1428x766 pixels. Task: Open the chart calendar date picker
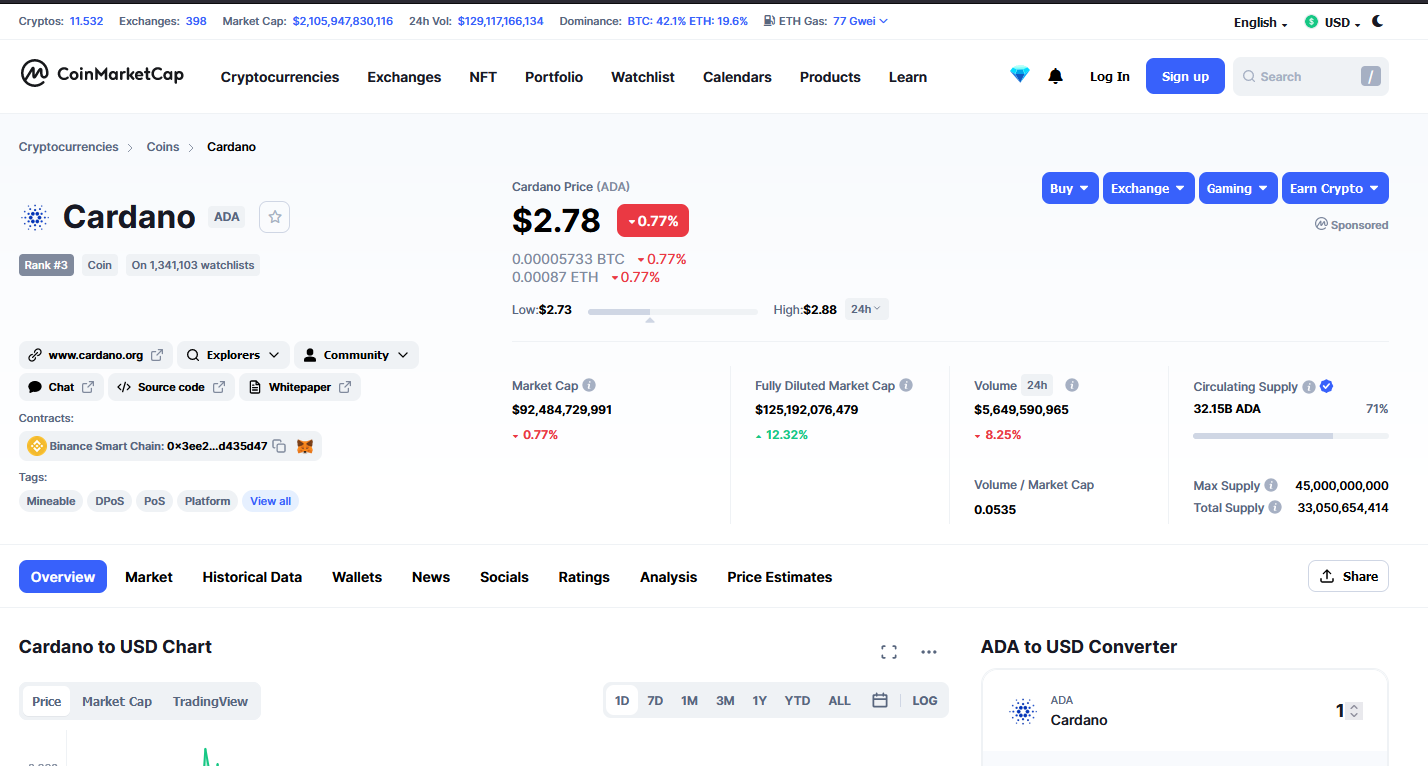coord(880,700)
